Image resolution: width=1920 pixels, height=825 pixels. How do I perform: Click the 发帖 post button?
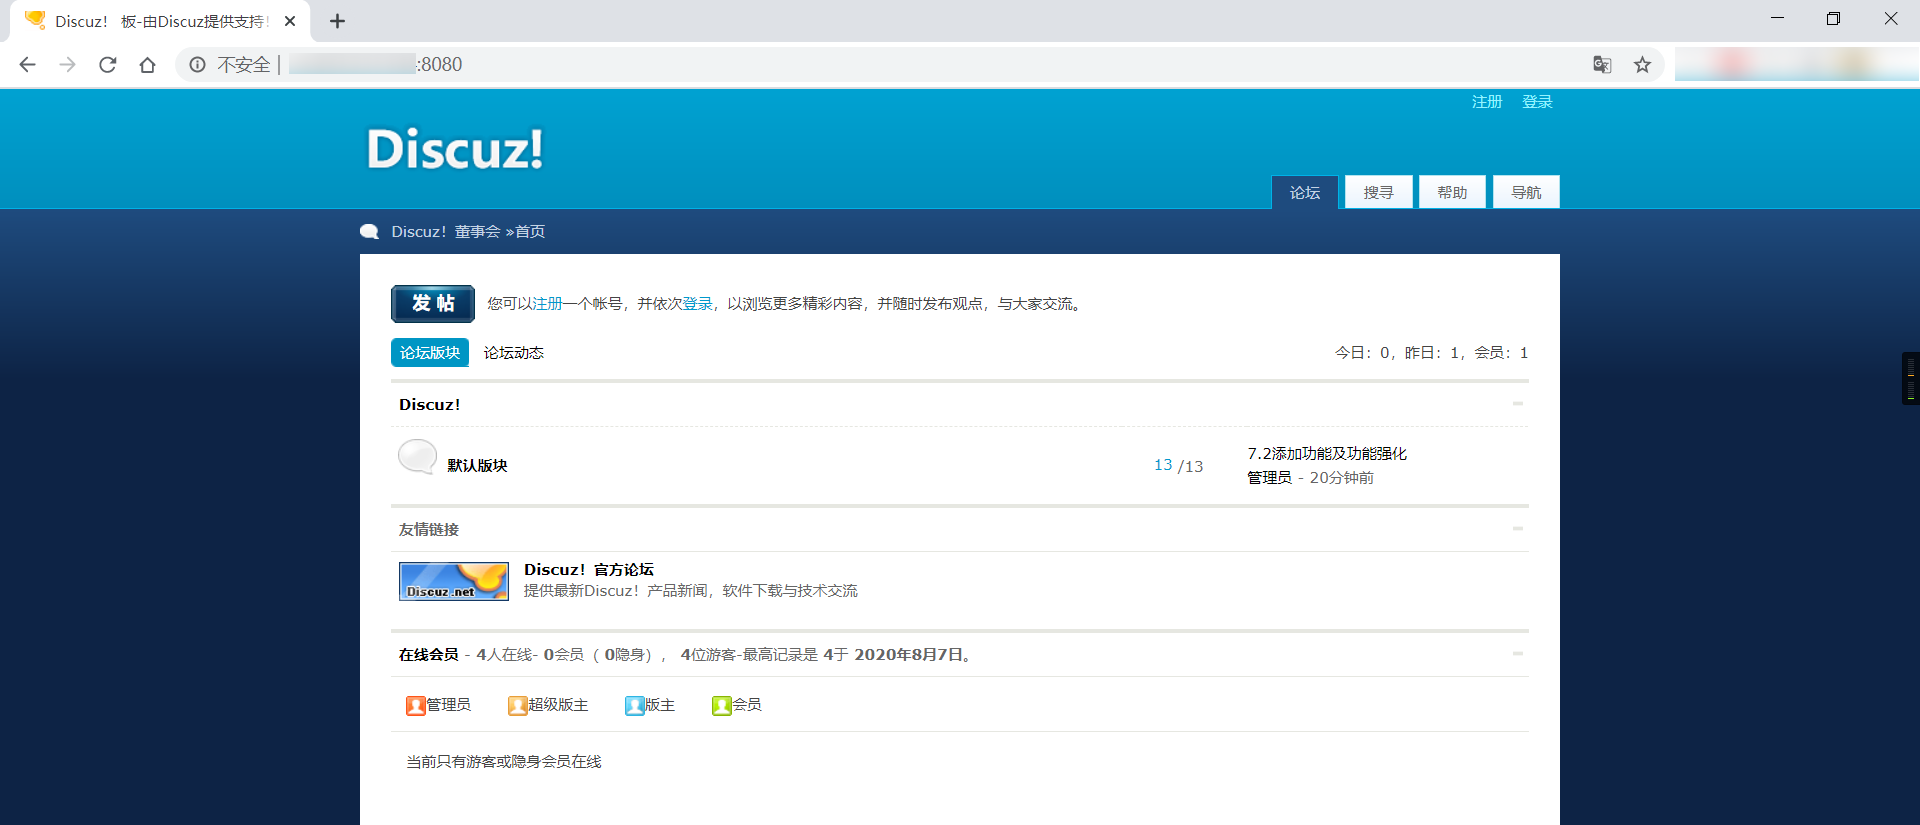[433, 304]
